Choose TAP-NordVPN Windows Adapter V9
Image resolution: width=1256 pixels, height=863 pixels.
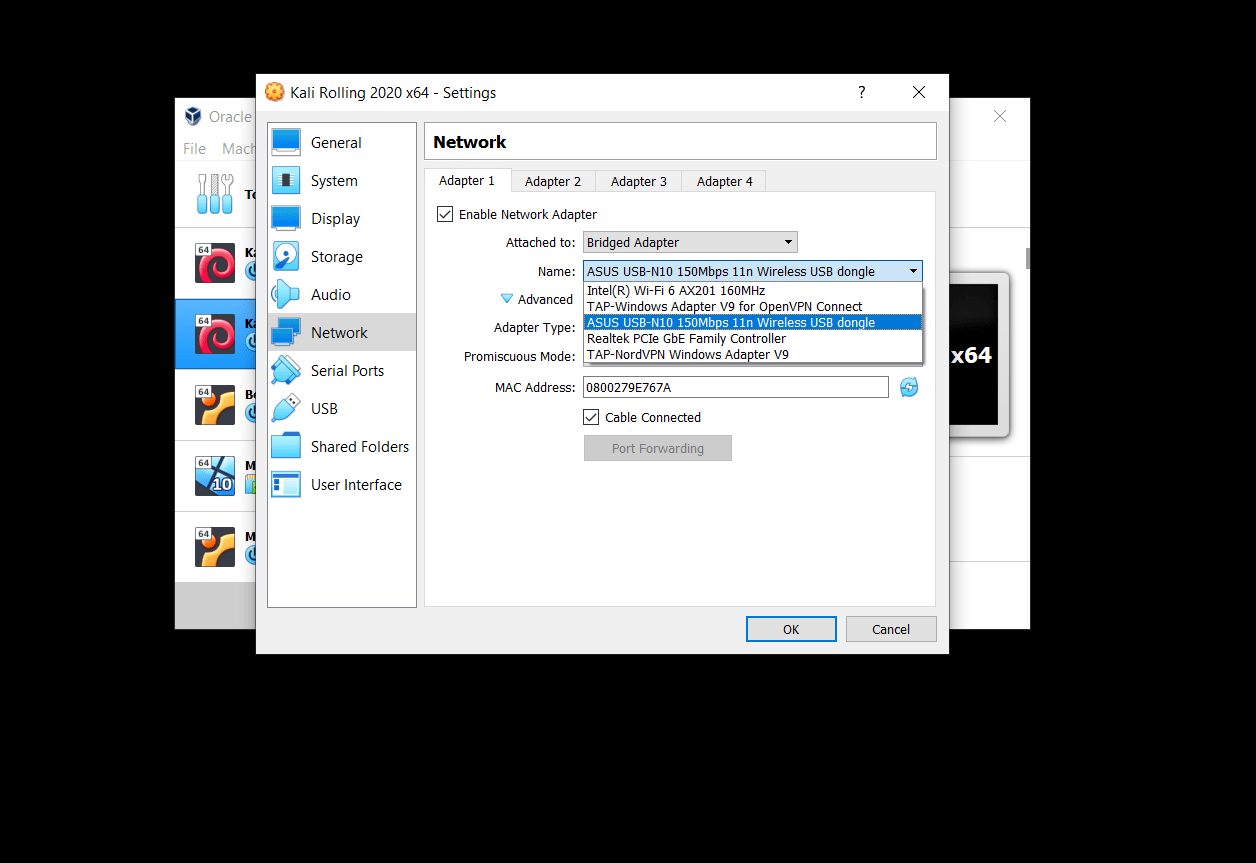click(x=753, y=354)
